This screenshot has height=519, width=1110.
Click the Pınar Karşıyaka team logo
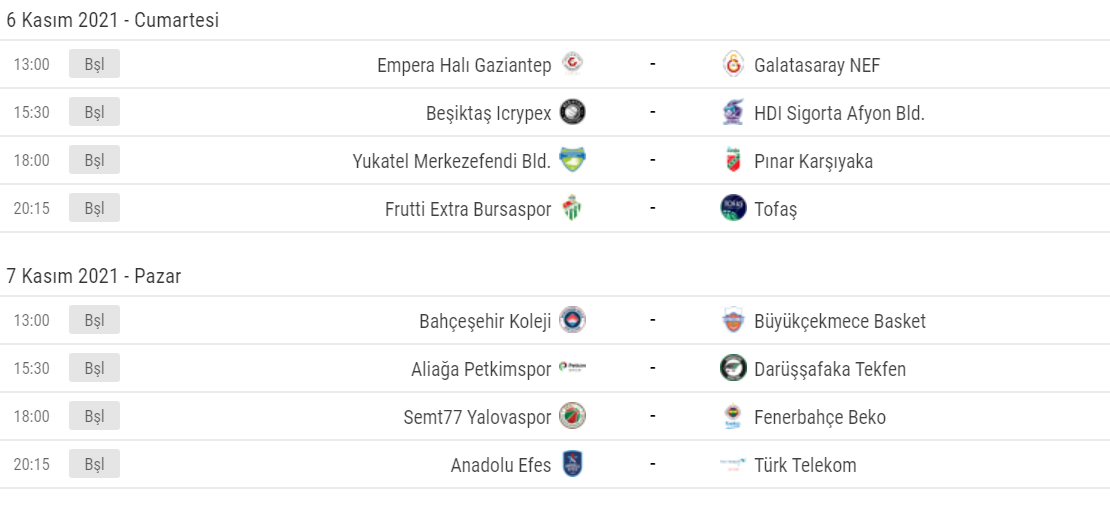coord(733,161)
